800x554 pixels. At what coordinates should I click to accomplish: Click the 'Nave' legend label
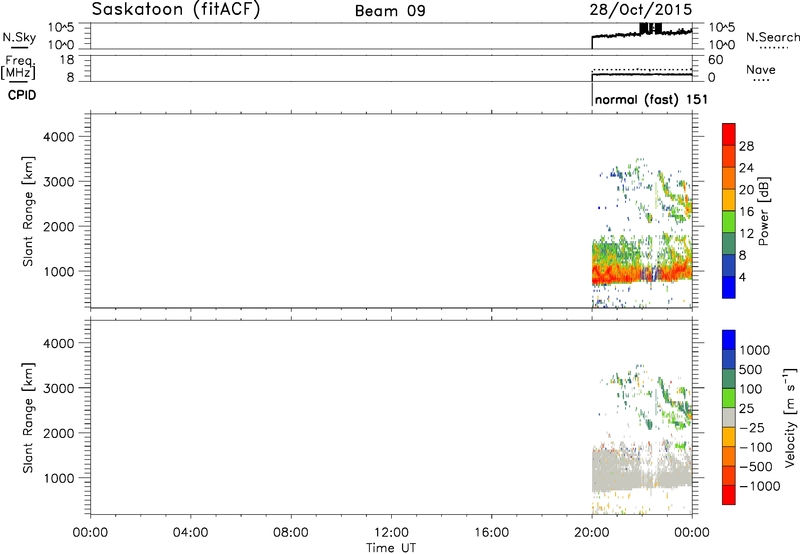point(761,70)
